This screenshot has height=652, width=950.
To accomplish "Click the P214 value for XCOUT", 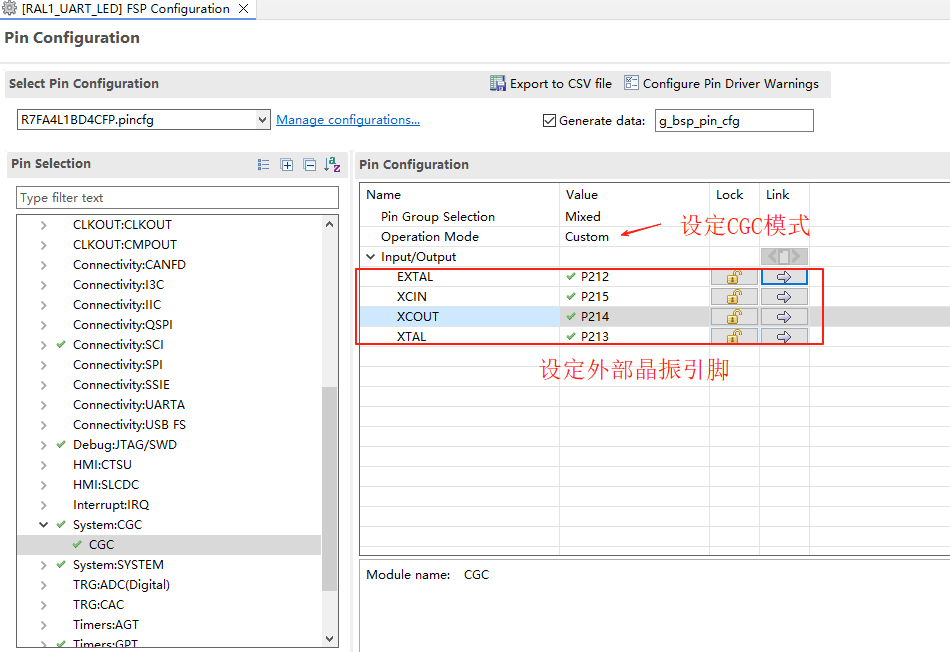I will click(x=594, y=317).
